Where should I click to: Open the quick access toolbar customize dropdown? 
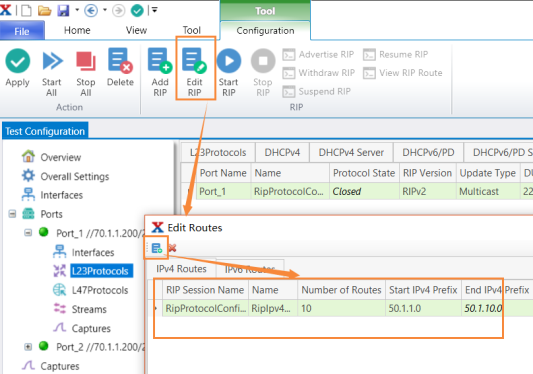[x=155, y=11]
